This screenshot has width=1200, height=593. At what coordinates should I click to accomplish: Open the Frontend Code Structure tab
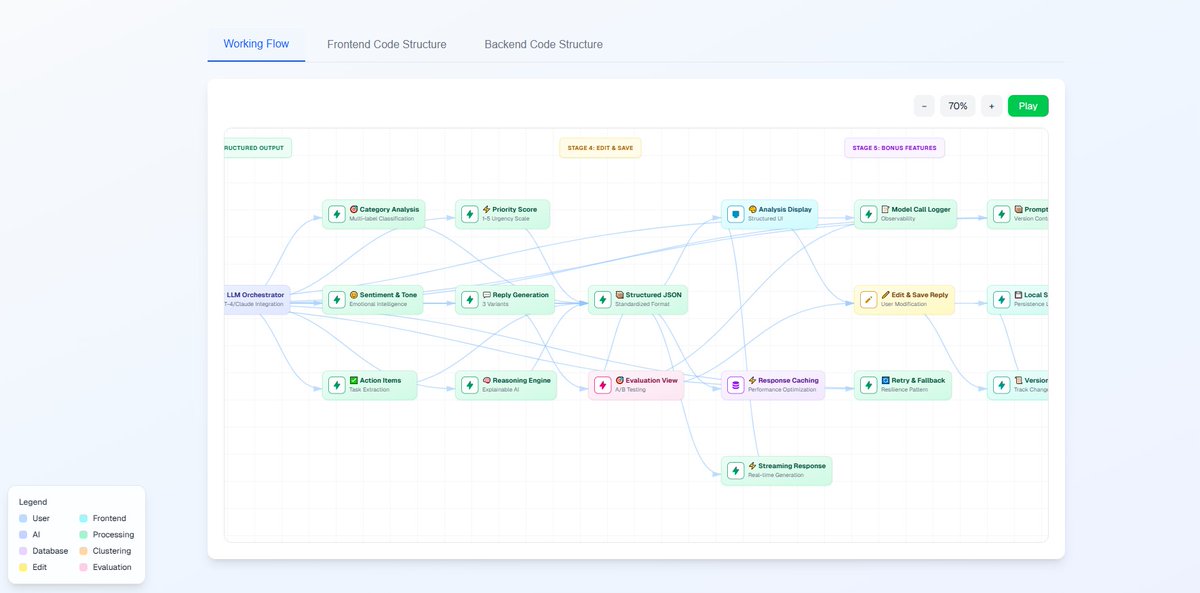387,44
